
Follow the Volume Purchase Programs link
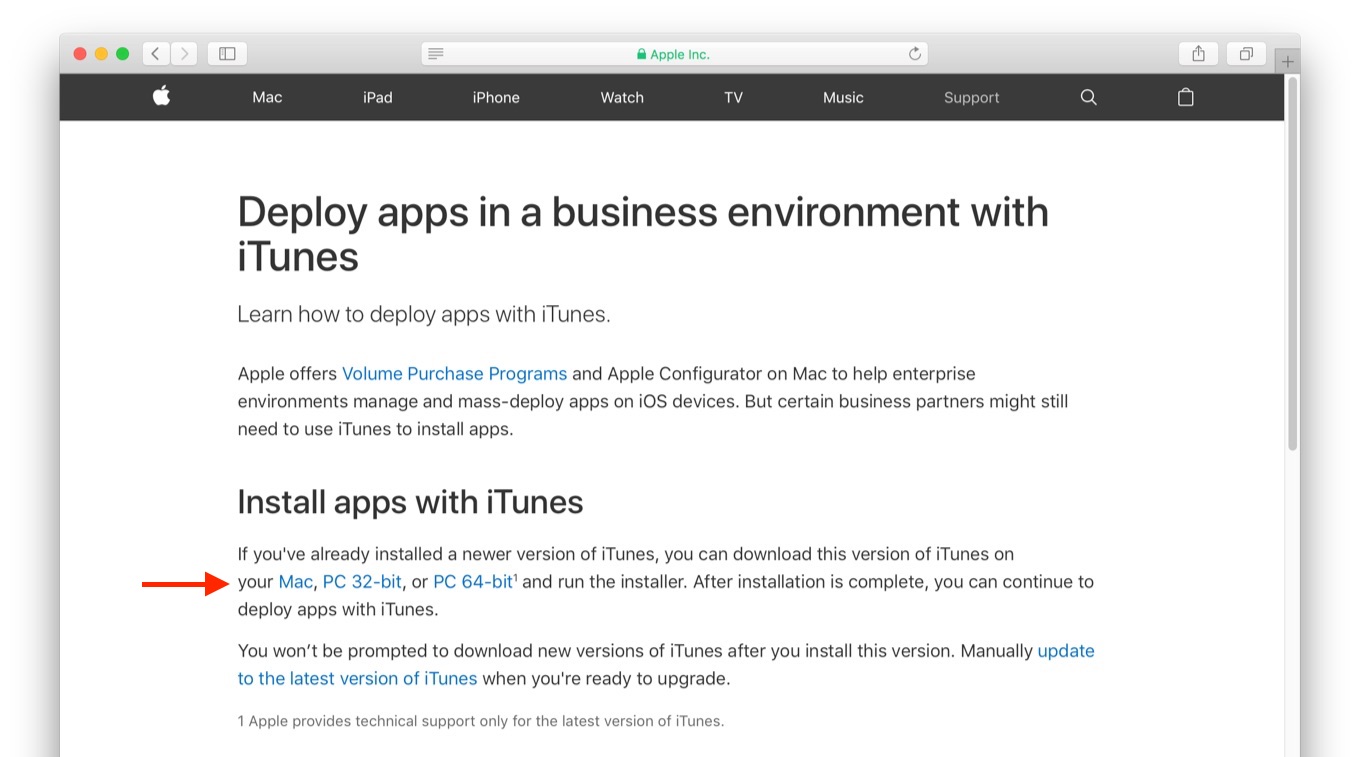[x=454, y=374]
